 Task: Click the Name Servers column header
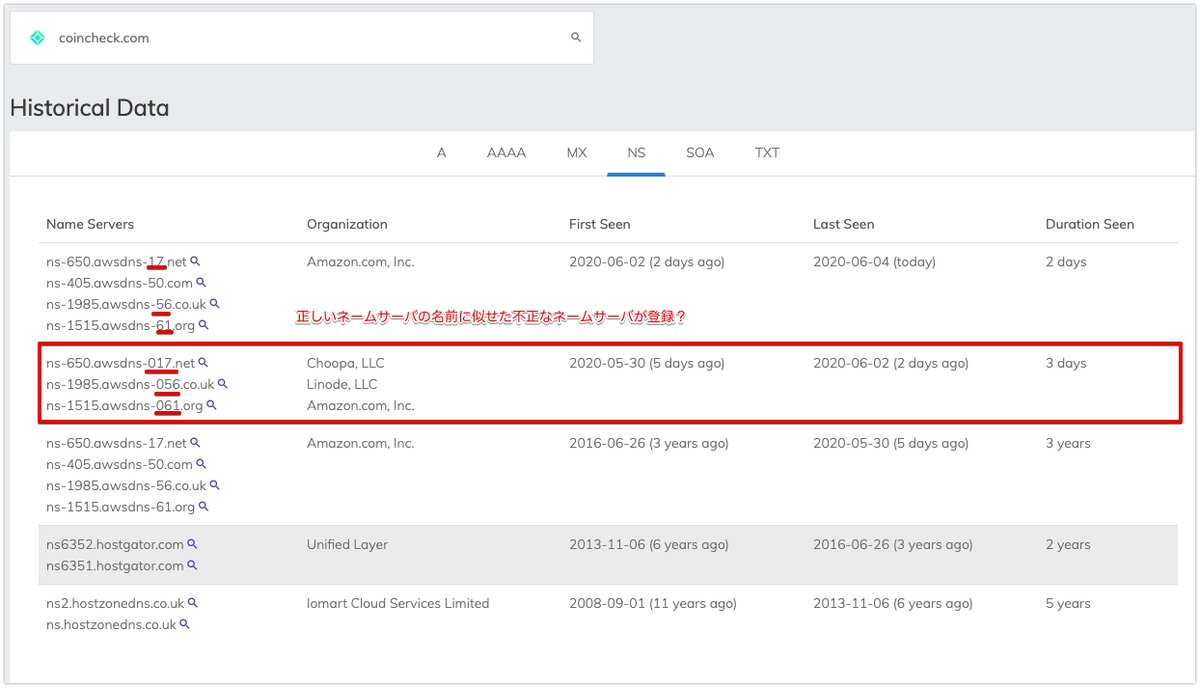point(90,224)
